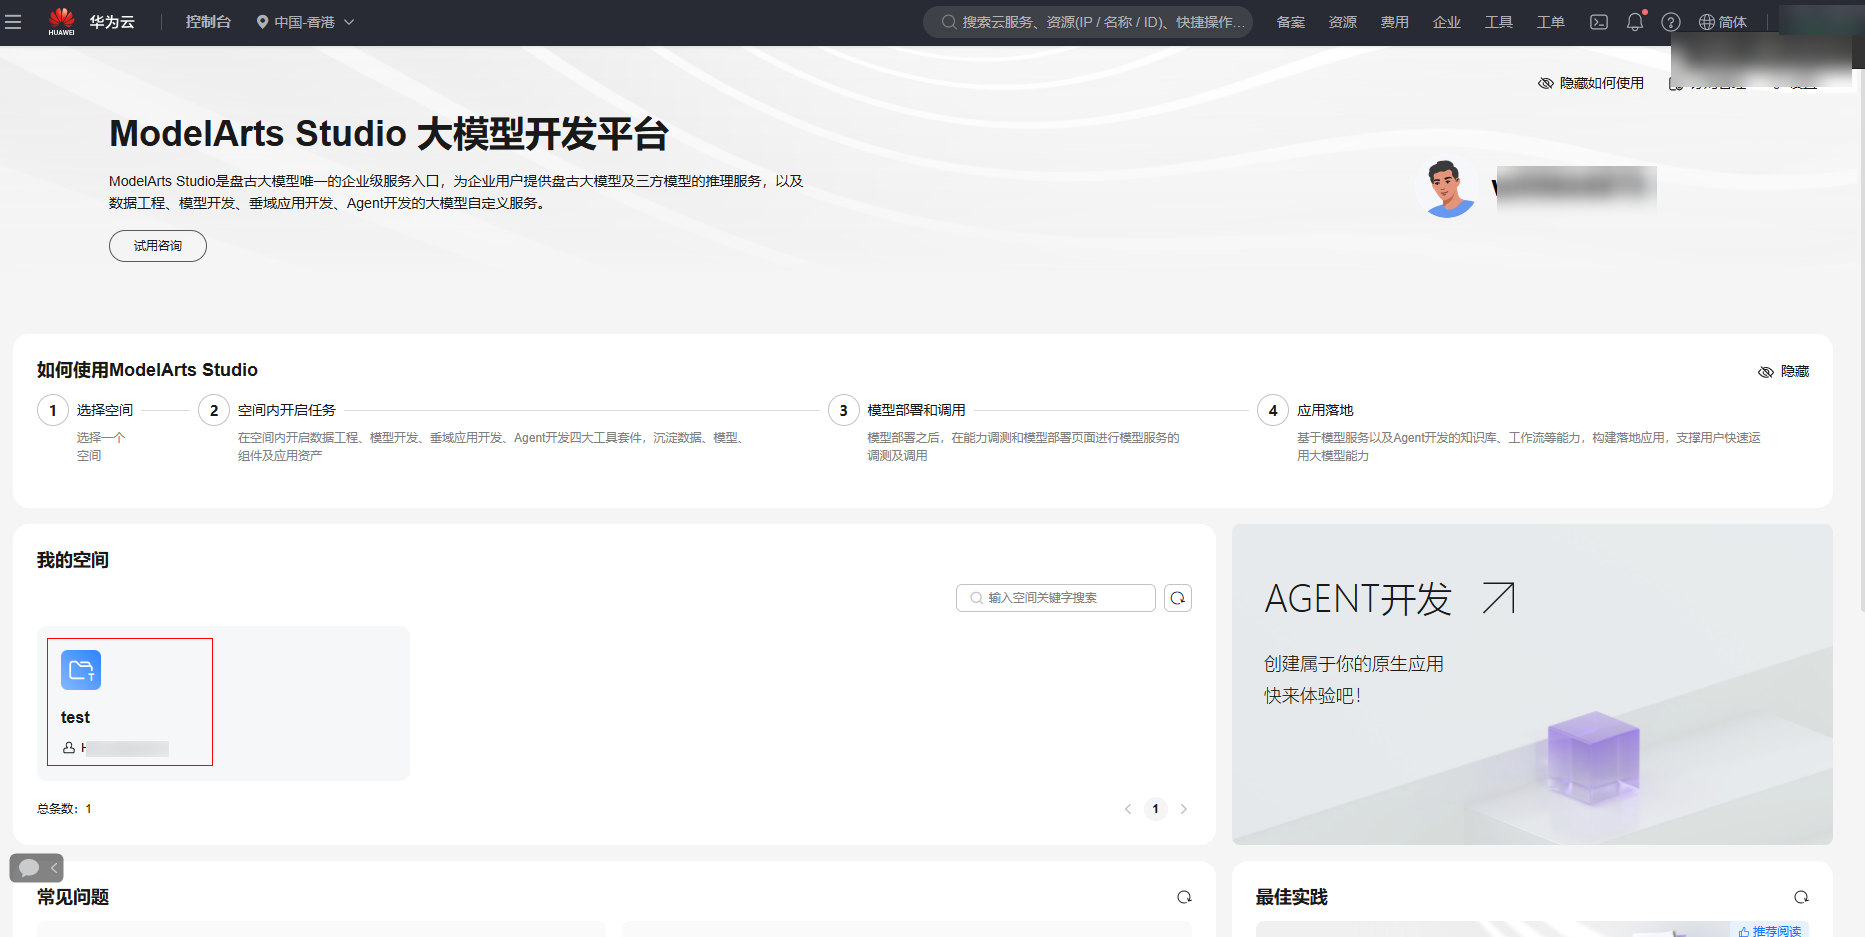Focus the 输入空间关键字搜索 field
This screenshot has height=937, width=1865.
tap(1056, 598)
